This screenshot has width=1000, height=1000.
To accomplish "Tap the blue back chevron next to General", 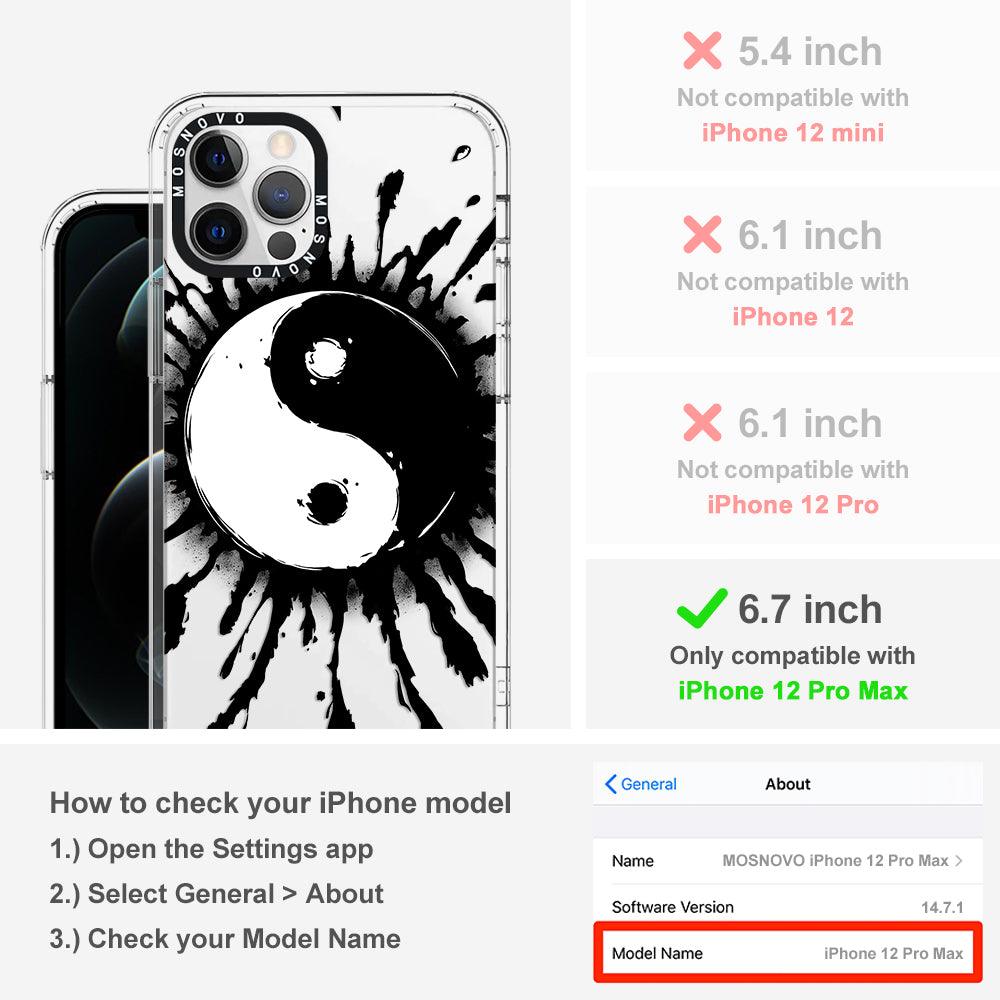I will 610,784.
